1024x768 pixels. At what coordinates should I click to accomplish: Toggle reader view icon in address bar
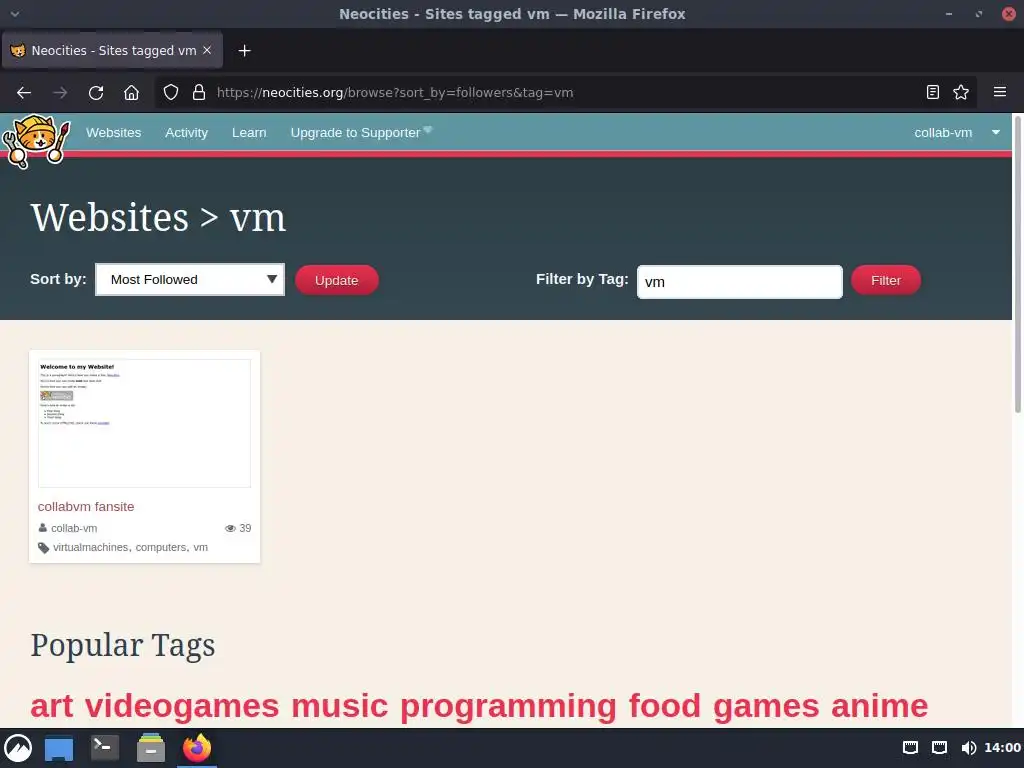(933, 93)
